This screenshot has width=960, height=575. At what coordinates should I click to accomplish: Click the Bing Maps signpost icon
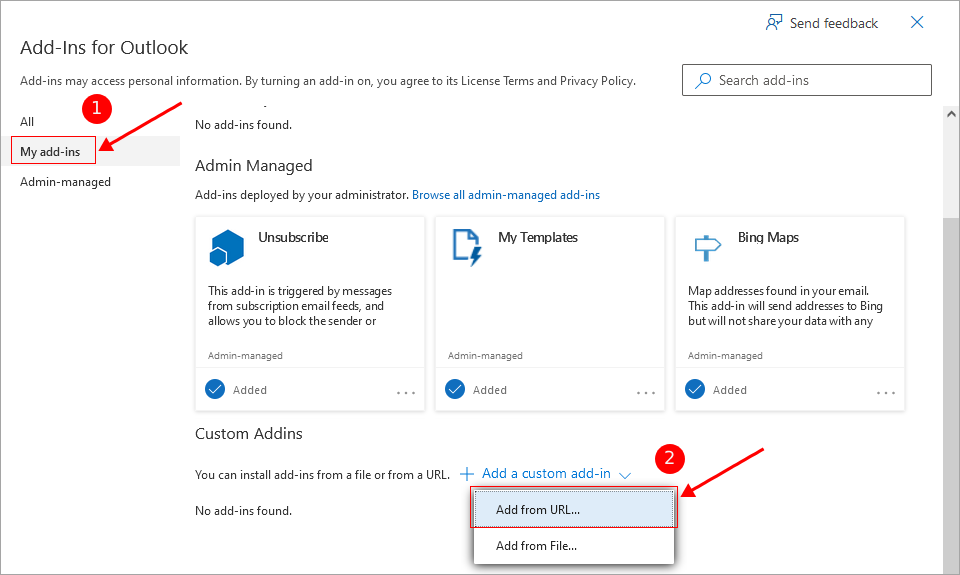706,247
